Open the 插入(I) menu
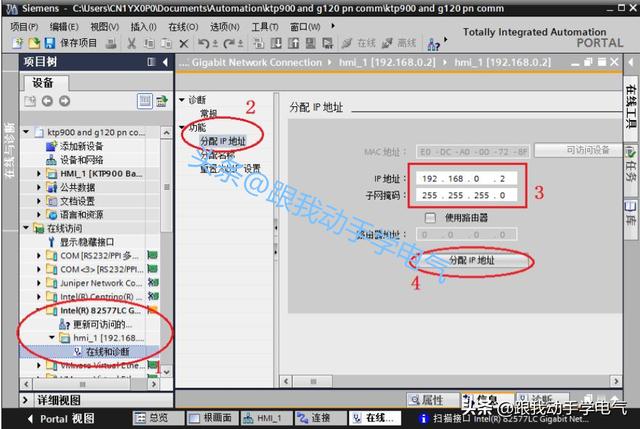The height and width of the screenshot is (429, 640). click(x=143, y=27)
